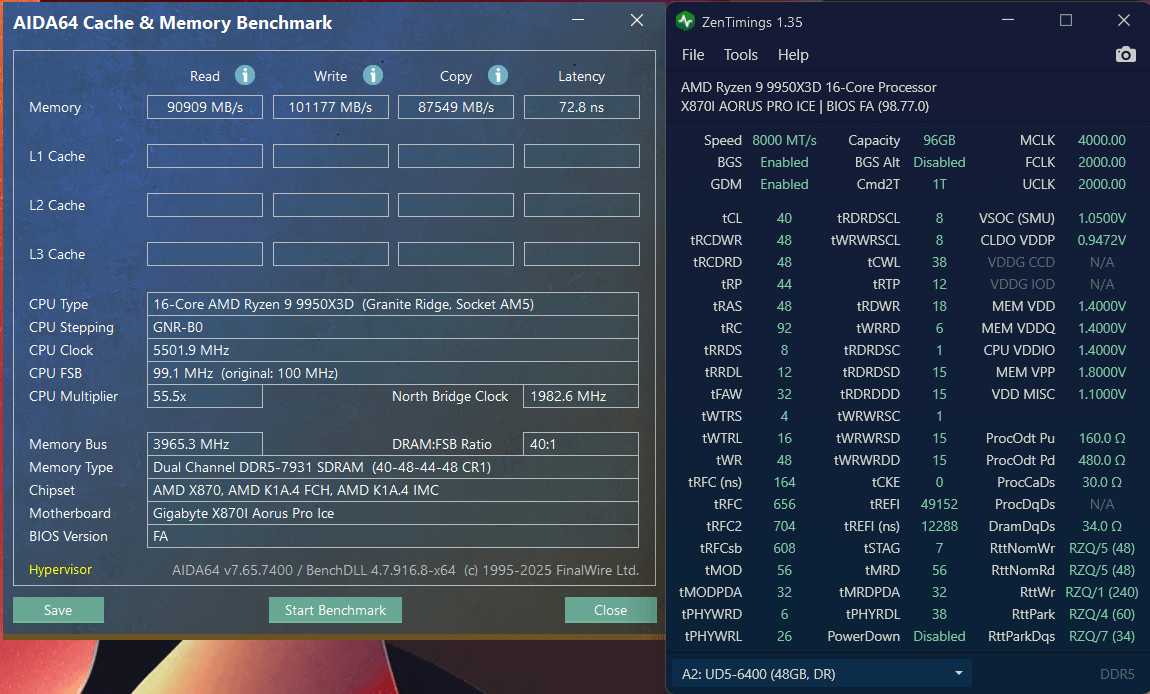Click the CPU Type value field
1150x694 pixels.
(392, 304)
